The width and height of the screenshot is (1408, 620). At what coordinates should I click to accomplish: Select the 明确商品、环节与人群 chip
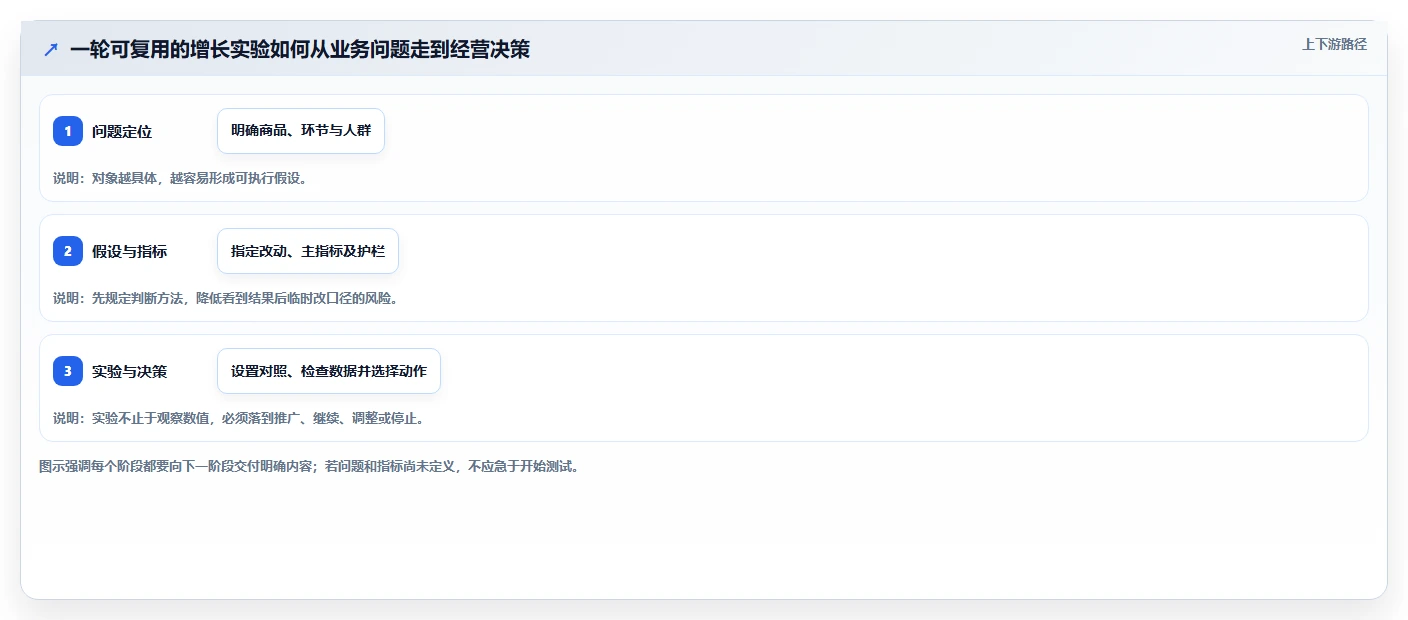301,131
